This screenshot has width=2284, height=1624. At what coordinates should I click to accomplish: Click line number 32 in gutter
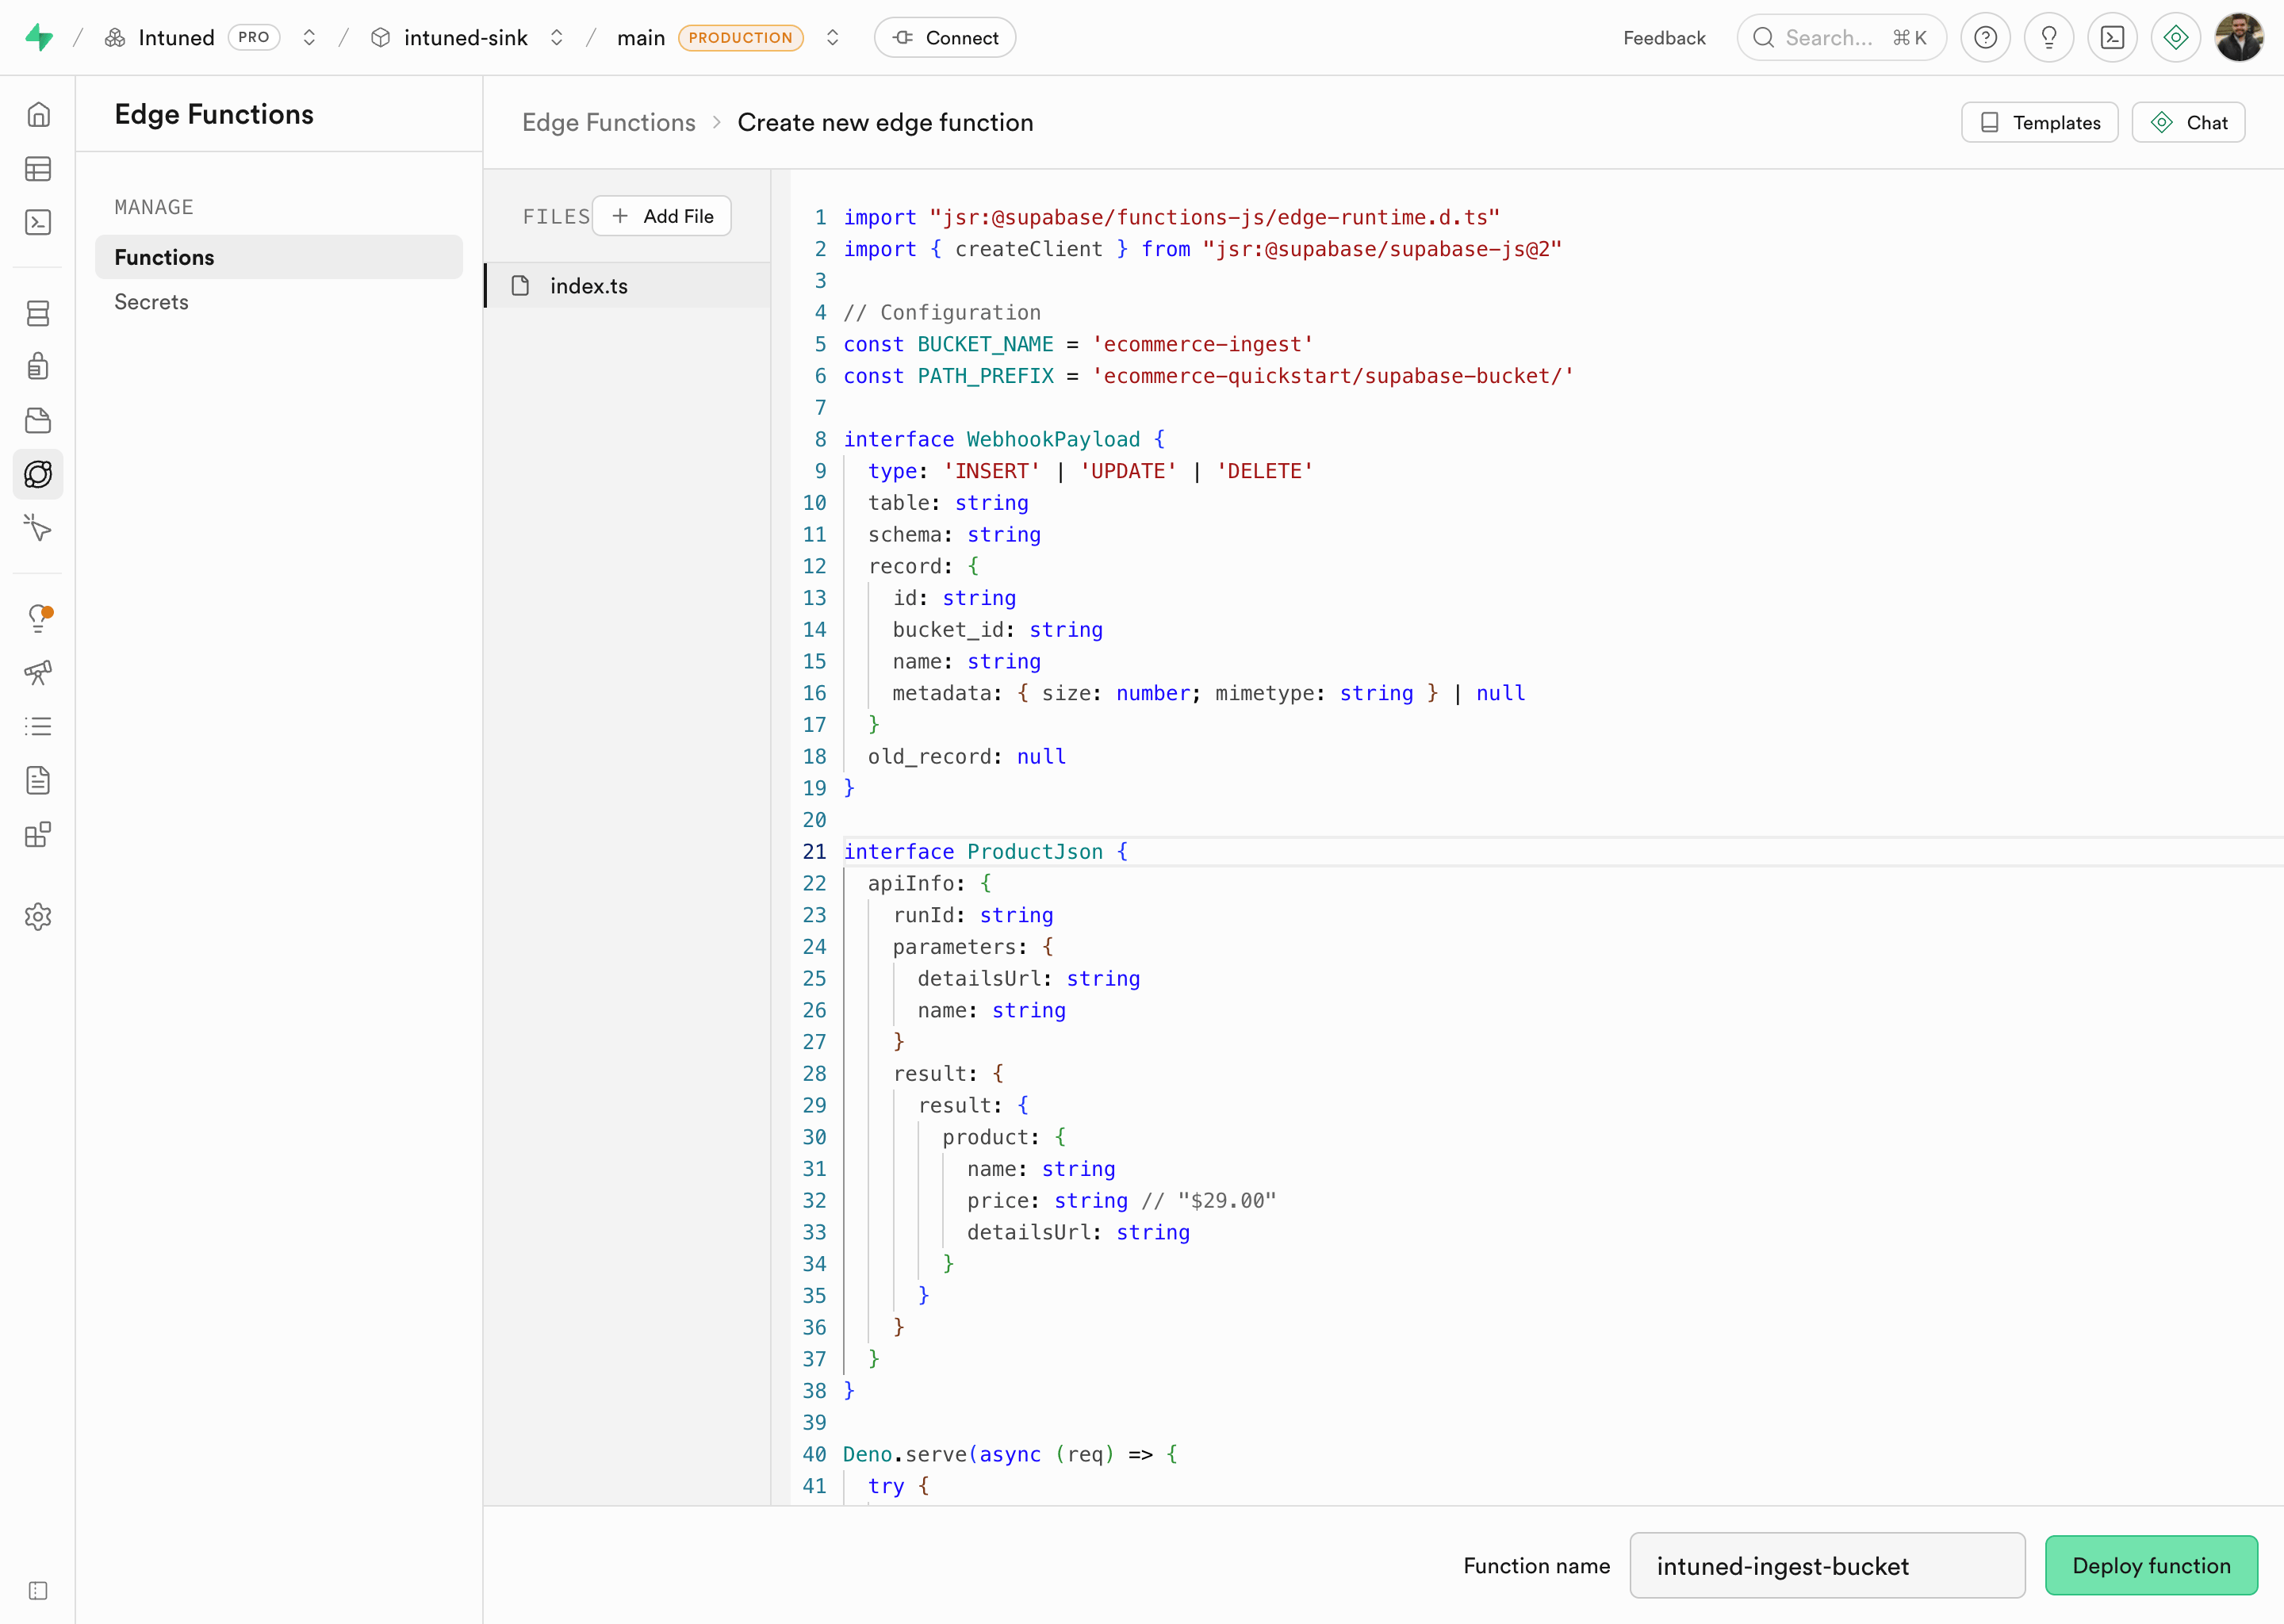coord(814,1200)
